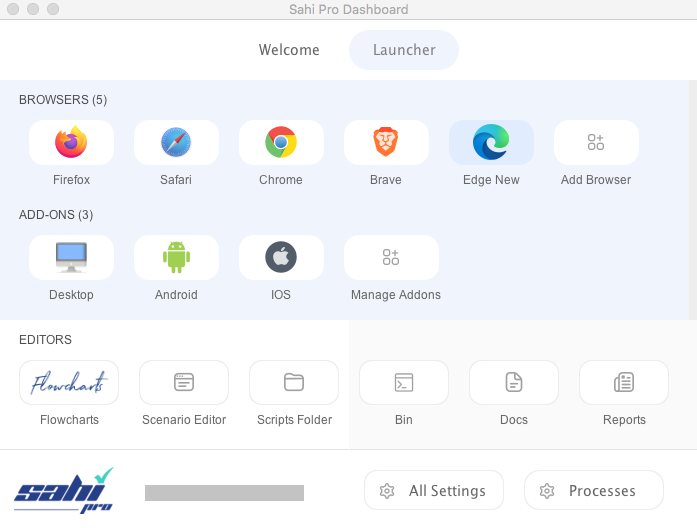The height and width of the screenshot is (528, 697).
Task: Launch the Android add-on
Action: point(176,258)
